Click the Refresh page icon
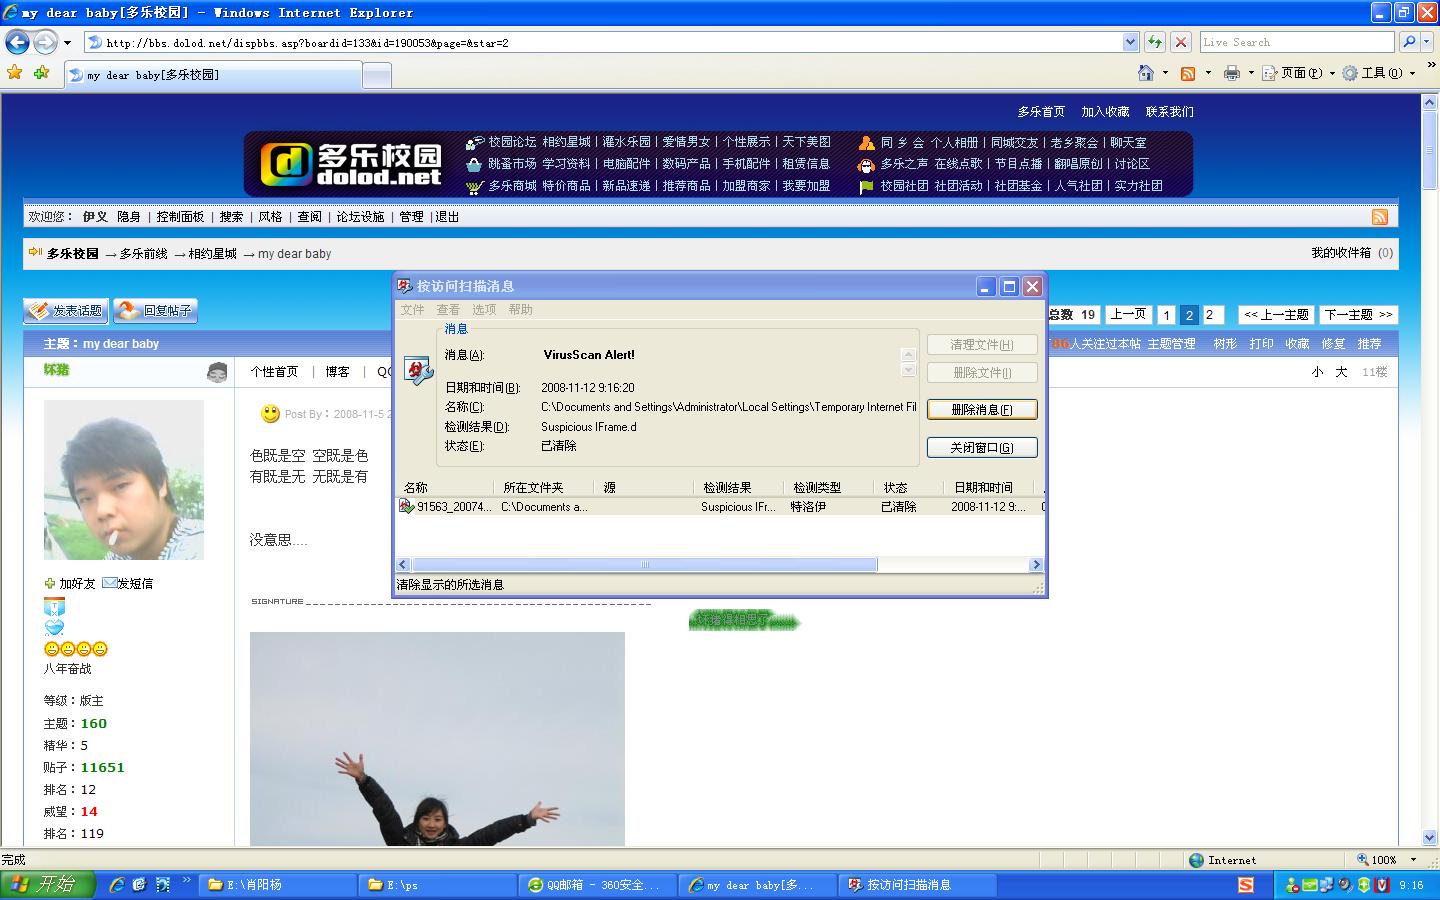Image resolution: width=1440 pixels, height=900 pixels. click(1155, 42)
